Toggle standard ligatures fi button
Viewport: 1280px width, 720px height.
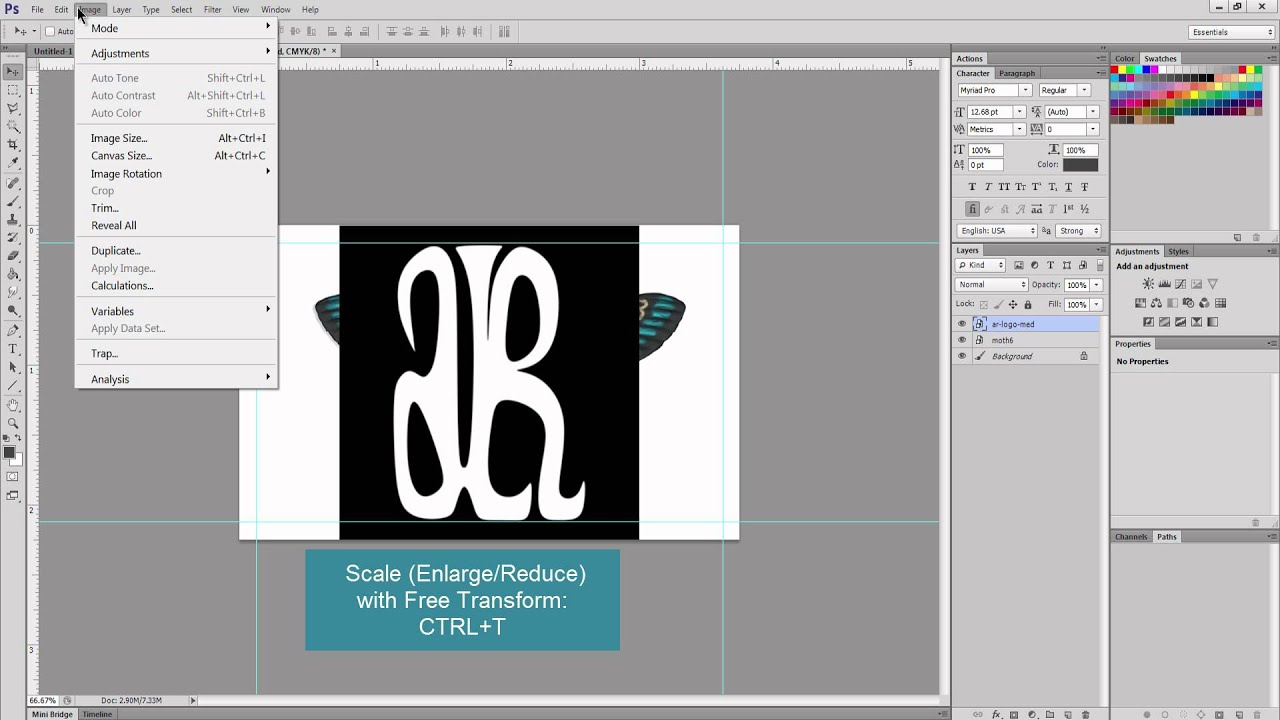[972, 209]
